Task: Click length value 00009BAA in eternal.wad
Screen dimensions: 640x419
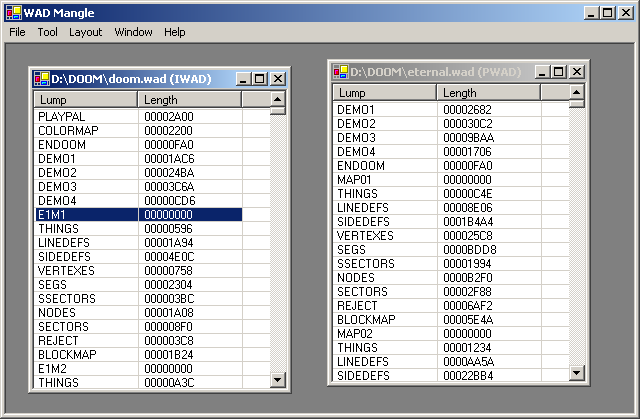Action: click(469, 137)
